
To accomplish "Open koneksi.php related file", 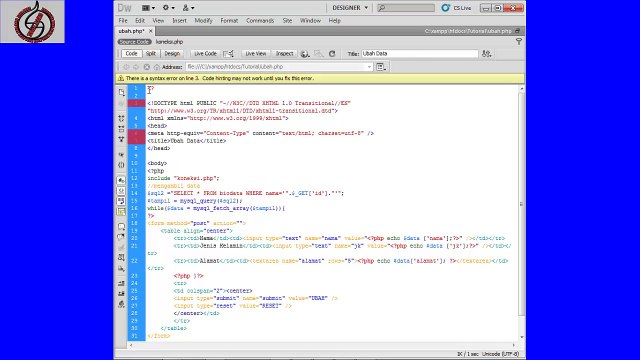I will pyautogui.click(x=169, y=42).
